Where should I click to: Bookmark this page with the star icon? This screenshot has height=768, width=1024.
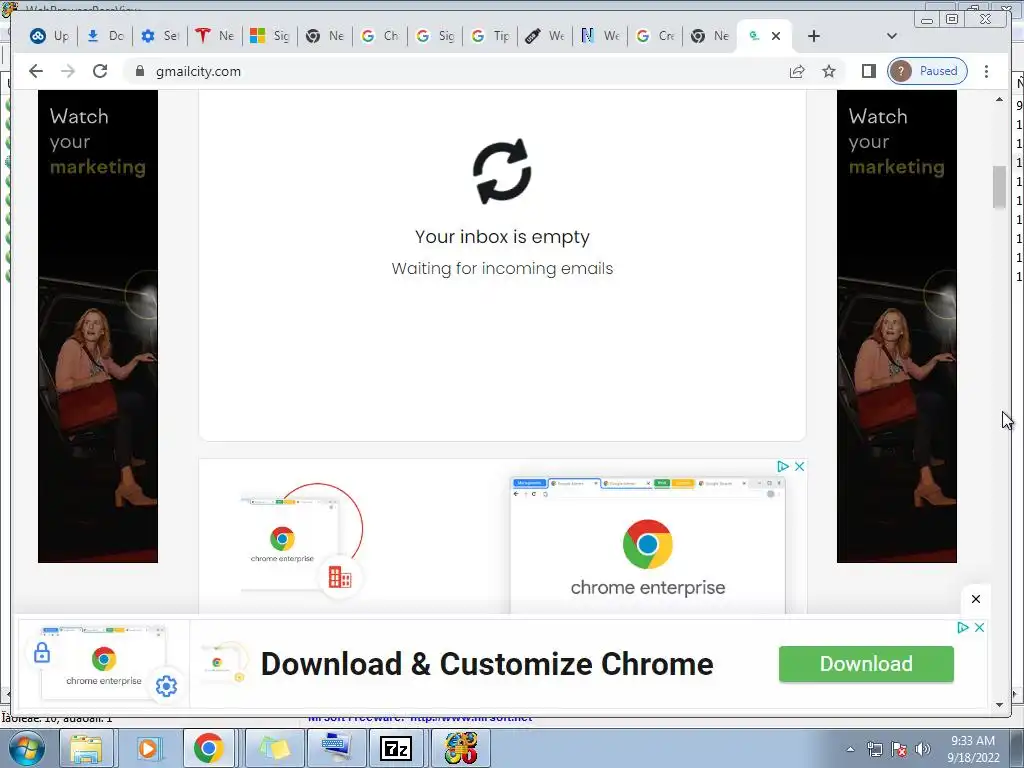click(x=829, y=71)
